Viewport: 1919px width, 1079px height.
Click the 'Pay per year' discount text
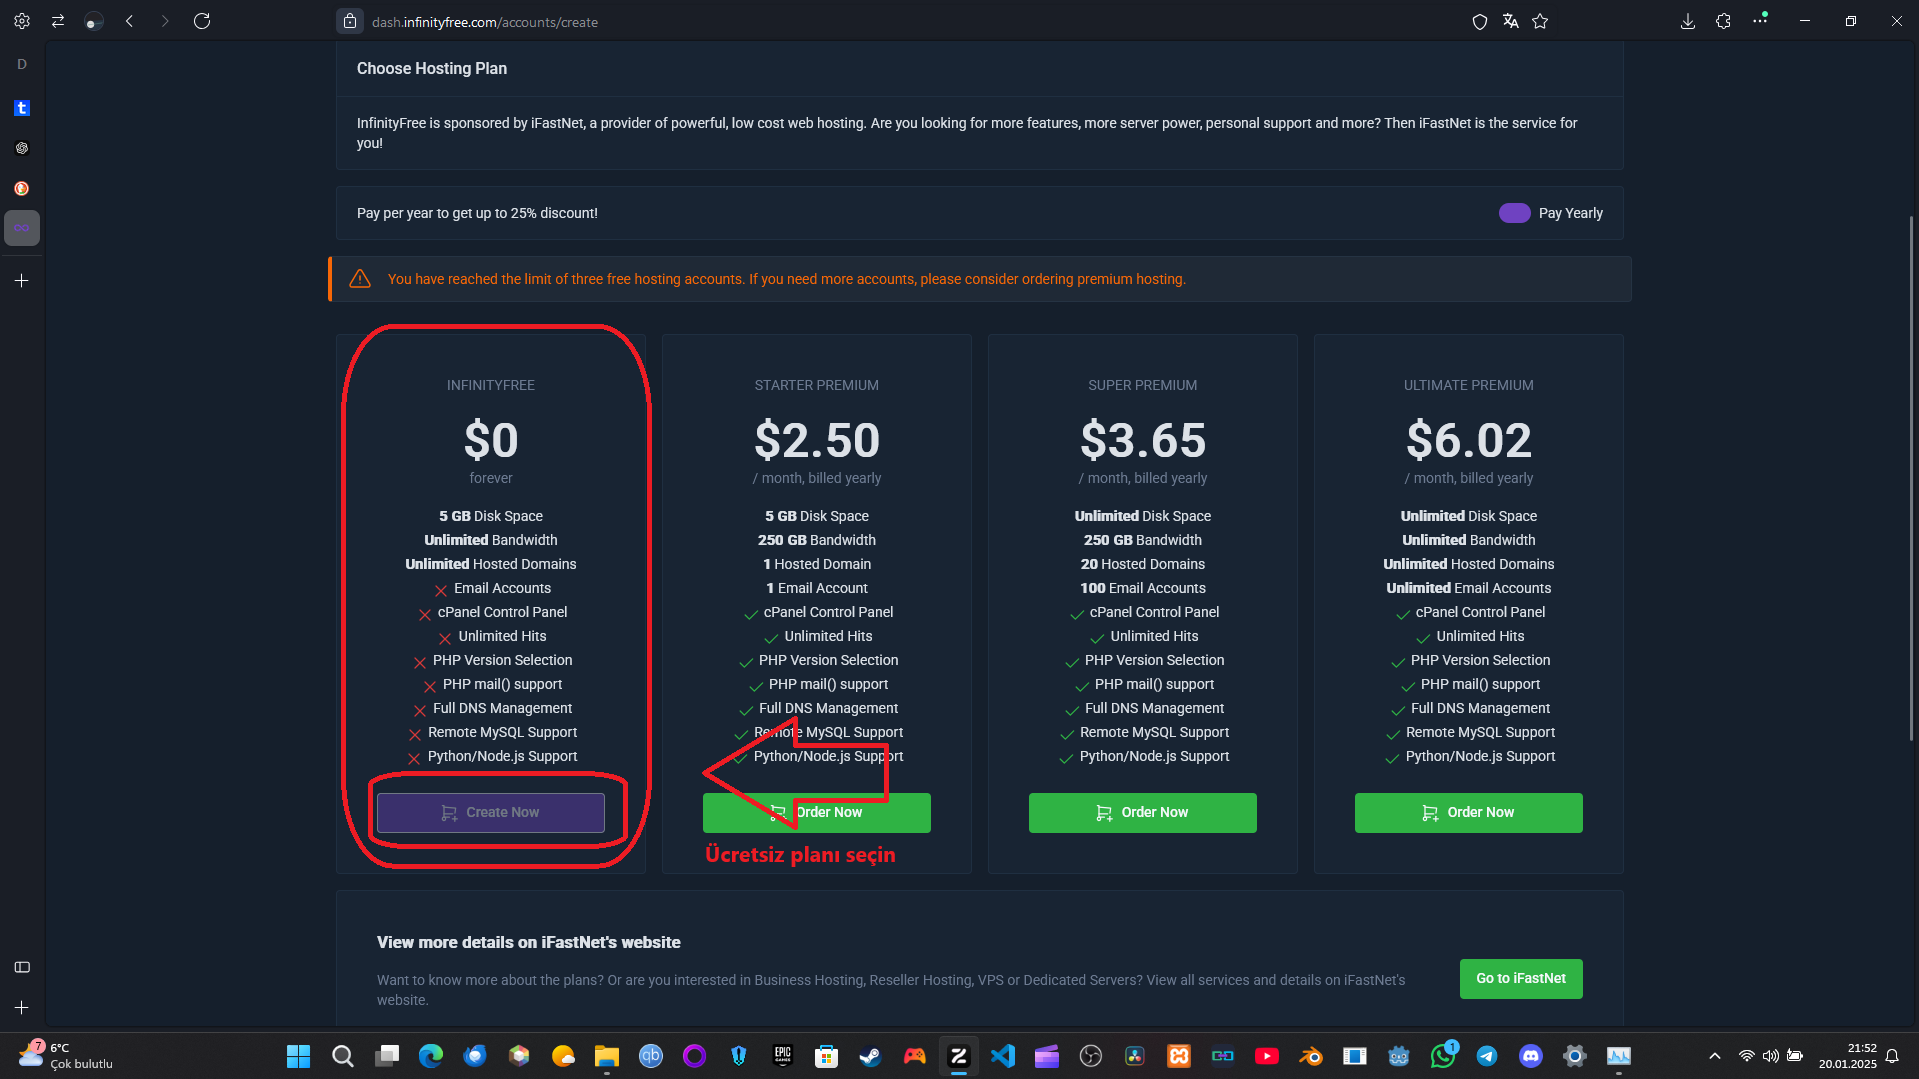pos(477,213)
